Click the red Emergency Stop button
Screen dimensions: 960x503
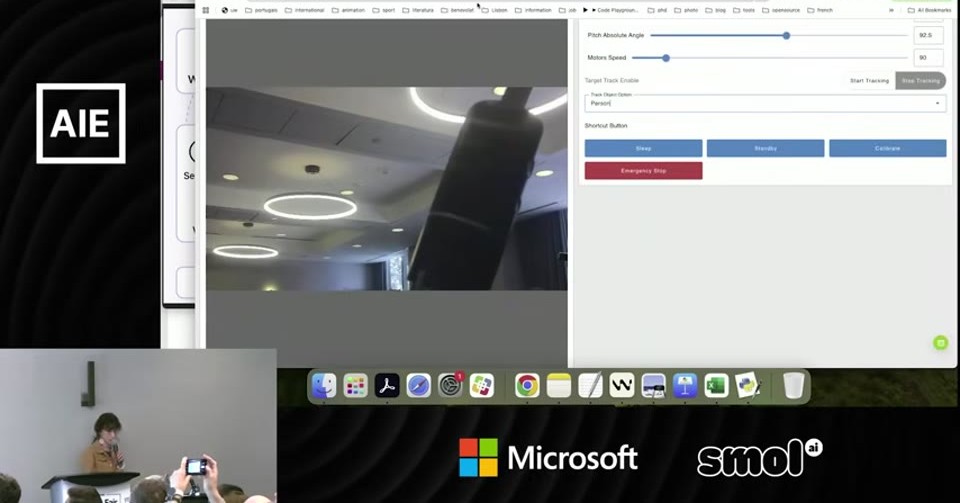coord(643,171)
